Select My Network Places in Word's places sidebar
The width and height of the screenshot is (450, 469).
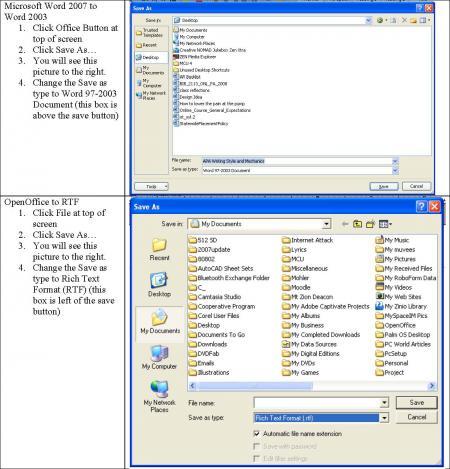[151, 96]
